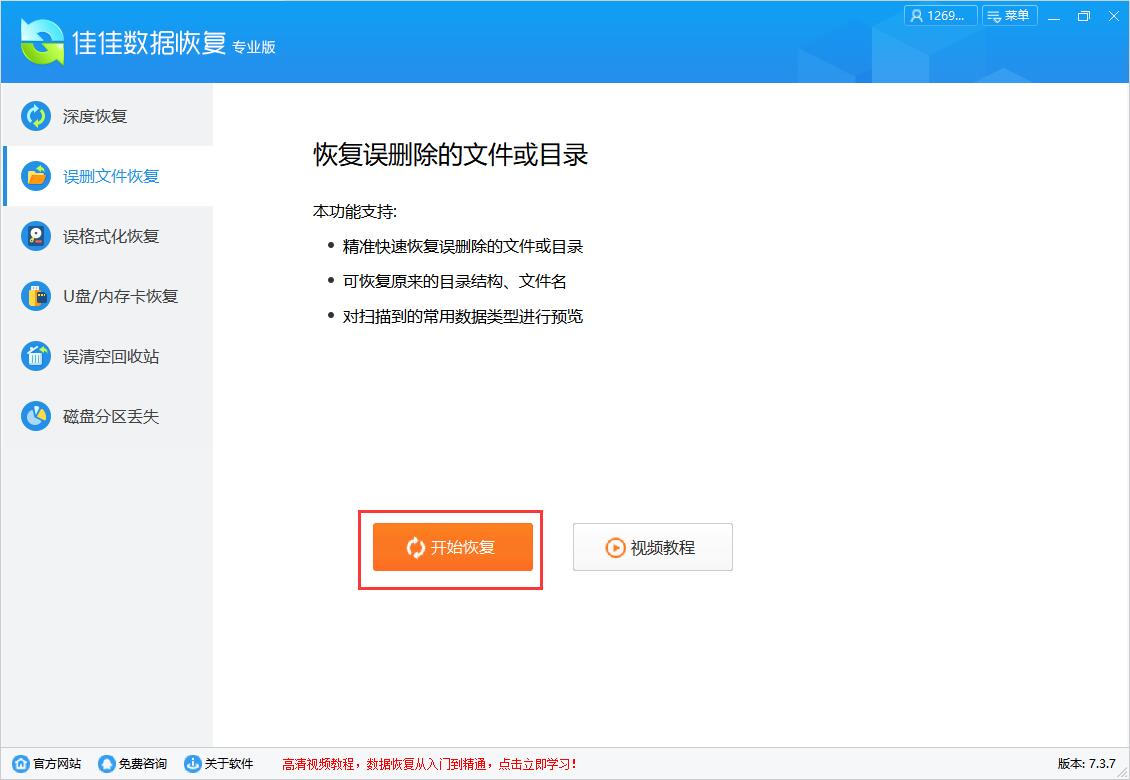This screenshot has height=780, width=1130.
Task: Open the user account 1269... panel
Action: [x=939, y=15]
